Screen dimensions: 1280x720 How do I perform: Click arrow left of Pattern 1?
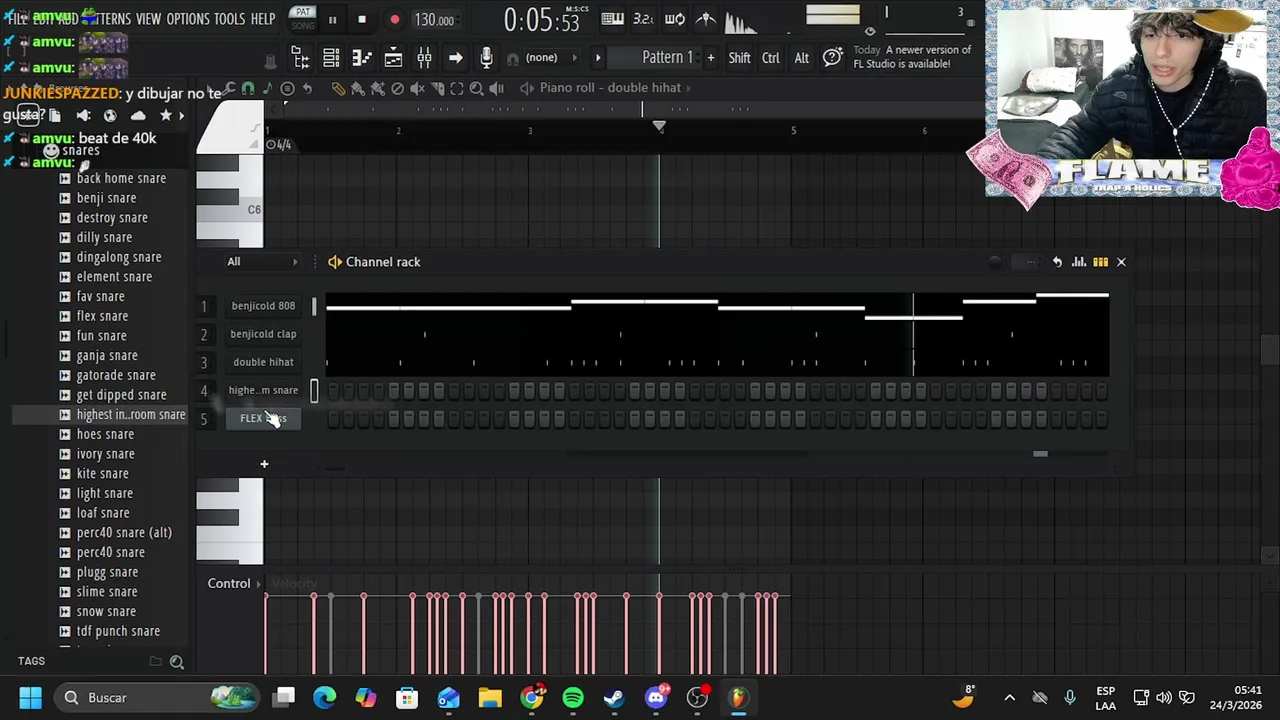coord(598,58)
